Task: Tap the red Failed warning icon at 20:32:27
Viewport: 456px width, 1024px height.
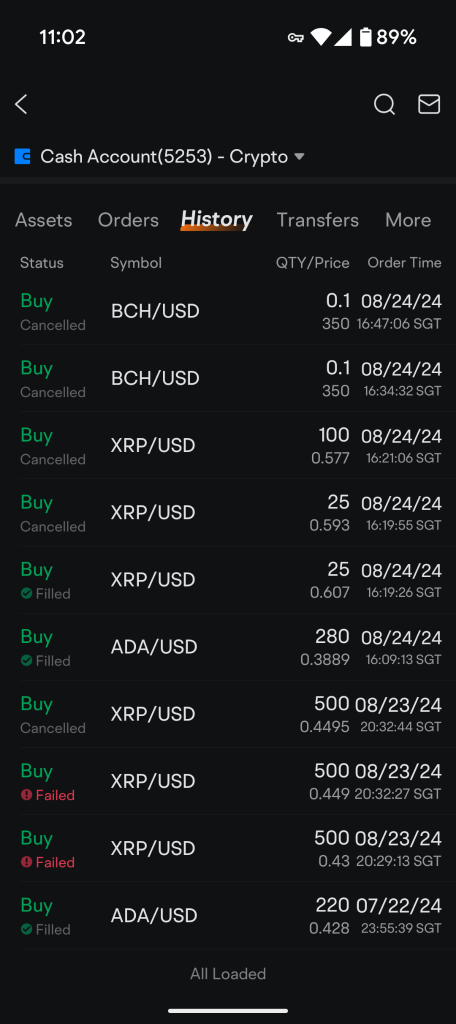Action: (26, 795)
